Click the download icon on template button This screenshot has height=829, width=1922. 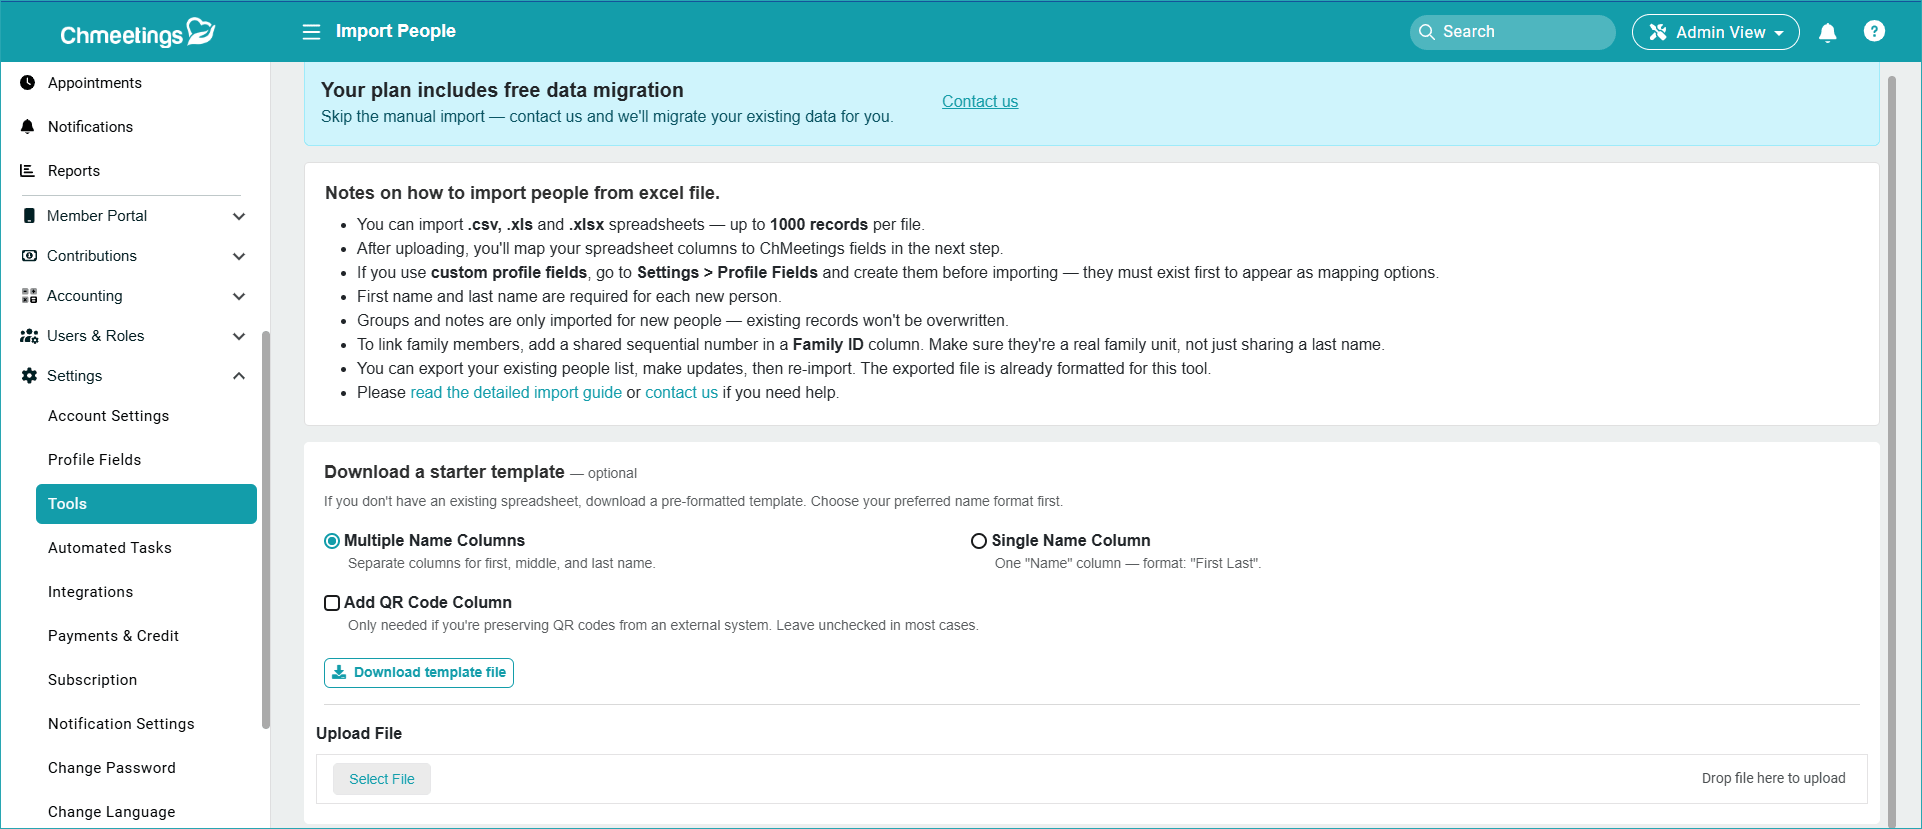tap(339, 672)
